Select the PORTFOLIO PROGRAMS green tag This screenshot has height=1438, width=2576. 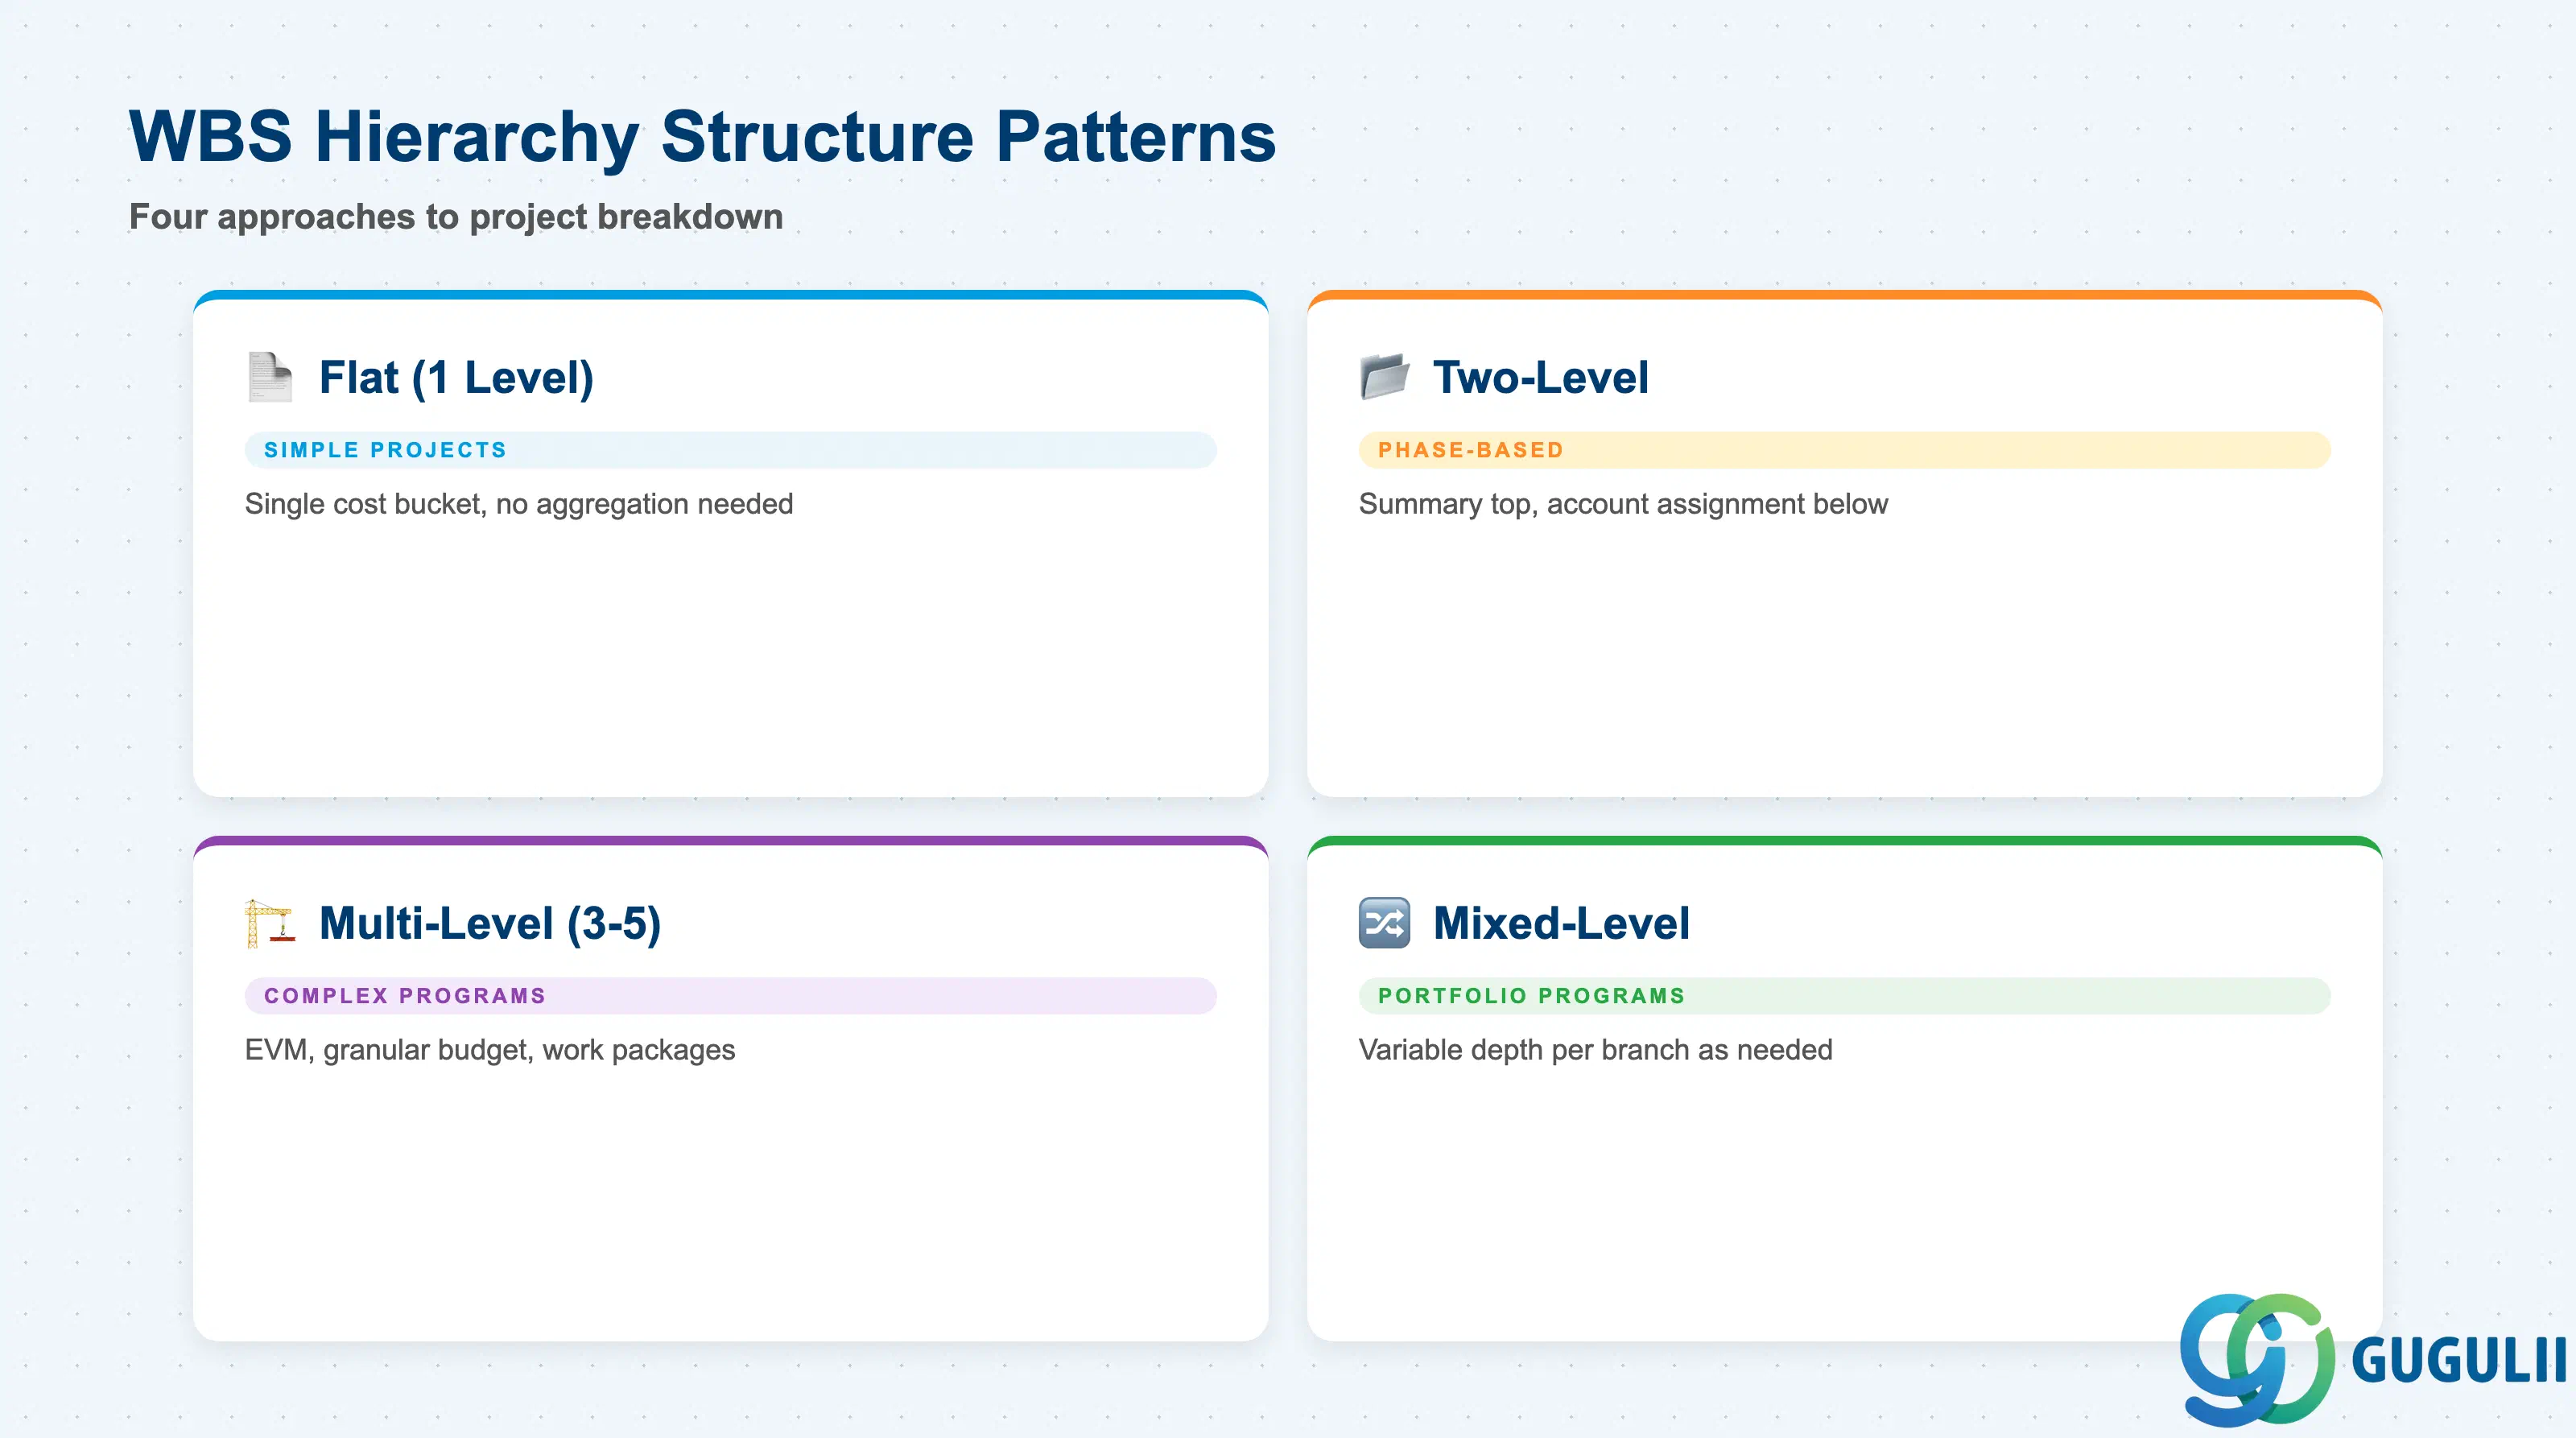pos(1844,996)
